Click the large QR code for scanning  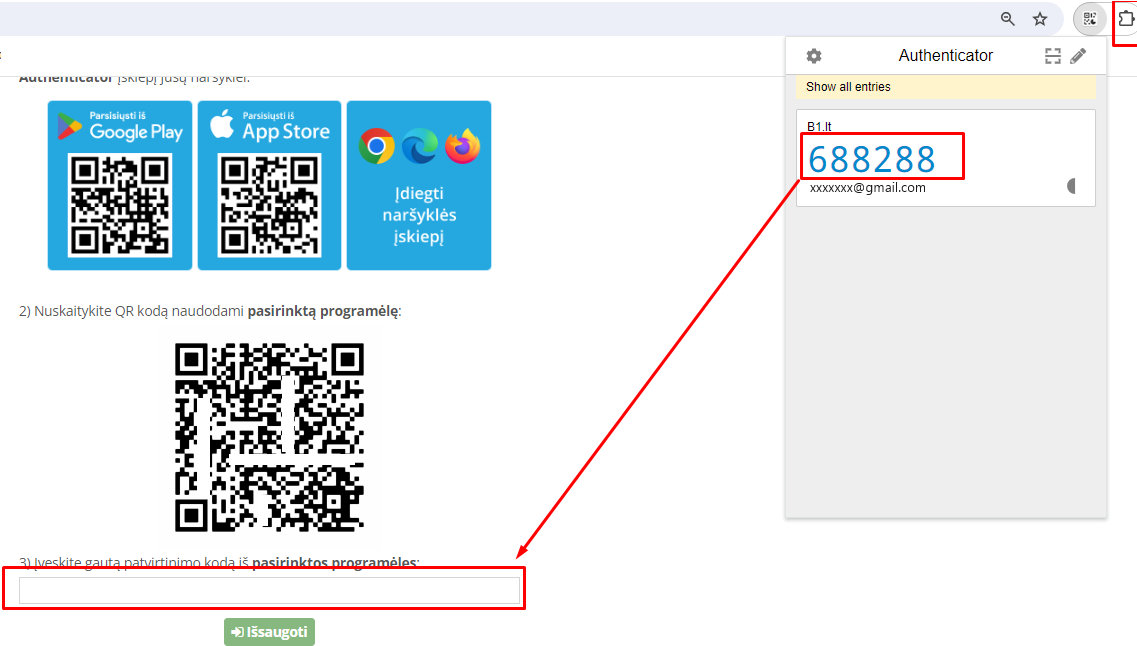(x=269, y=437)
